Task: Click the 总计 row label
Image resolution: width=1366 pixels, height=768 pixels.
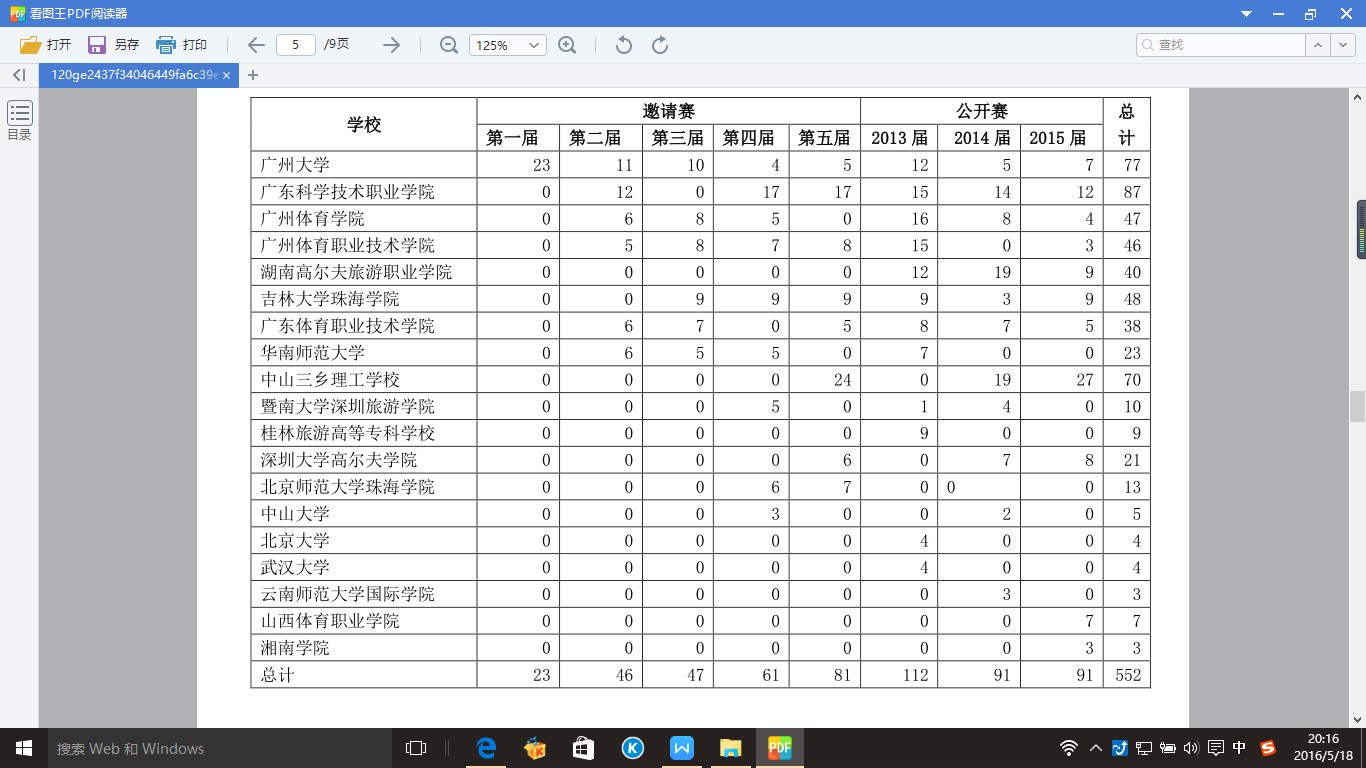Action: tap(278, 675)
